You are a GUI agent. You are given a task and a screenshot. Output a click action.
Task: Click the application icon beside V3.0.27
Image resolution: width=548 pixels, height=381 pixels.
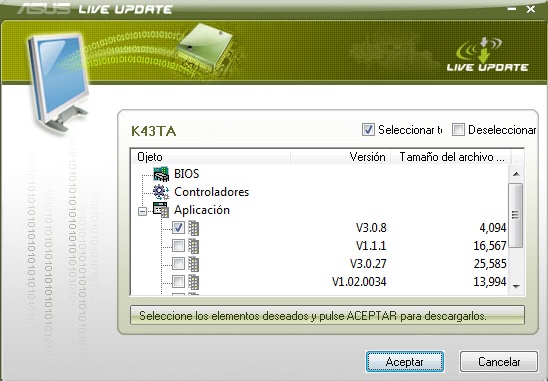(x=193, y=264)
